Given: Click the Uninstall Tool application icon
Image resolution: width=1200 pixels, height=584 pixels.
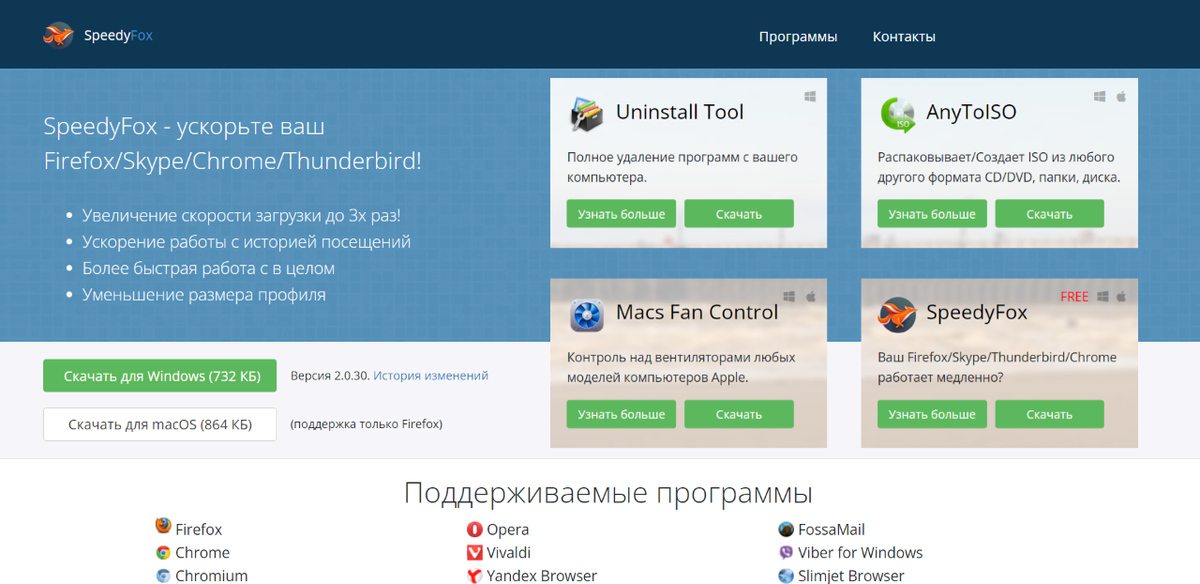Looking at the screenshot, I should 587,113.
